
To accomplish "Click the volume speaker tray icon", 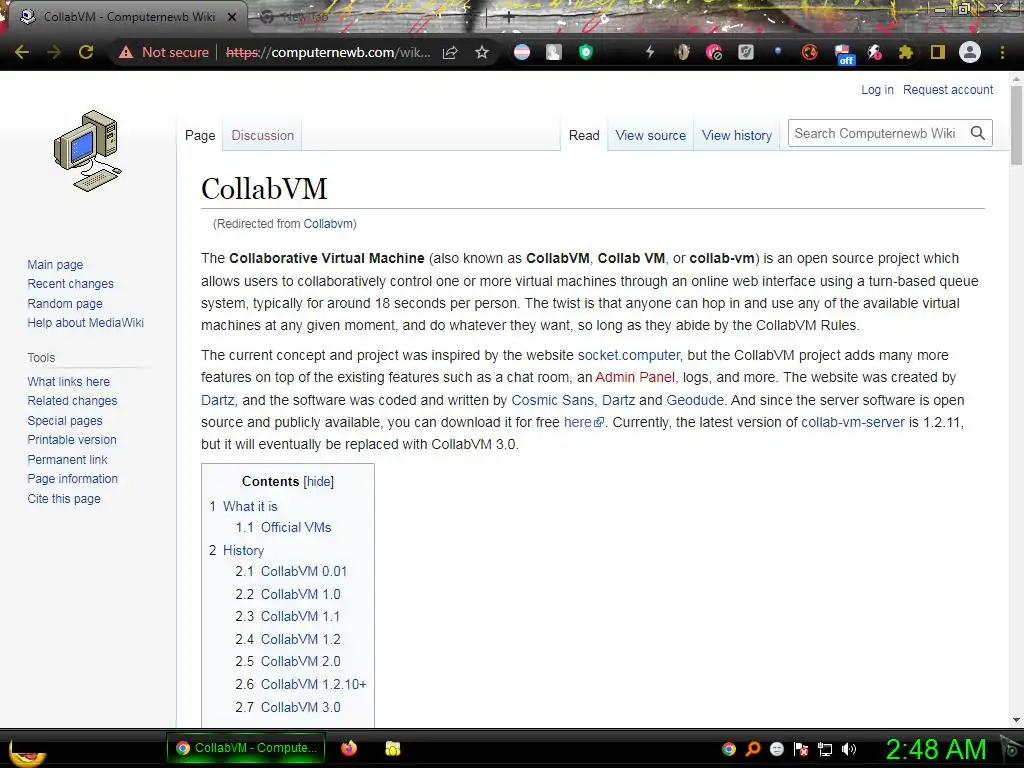I will [x=849, y=749].
